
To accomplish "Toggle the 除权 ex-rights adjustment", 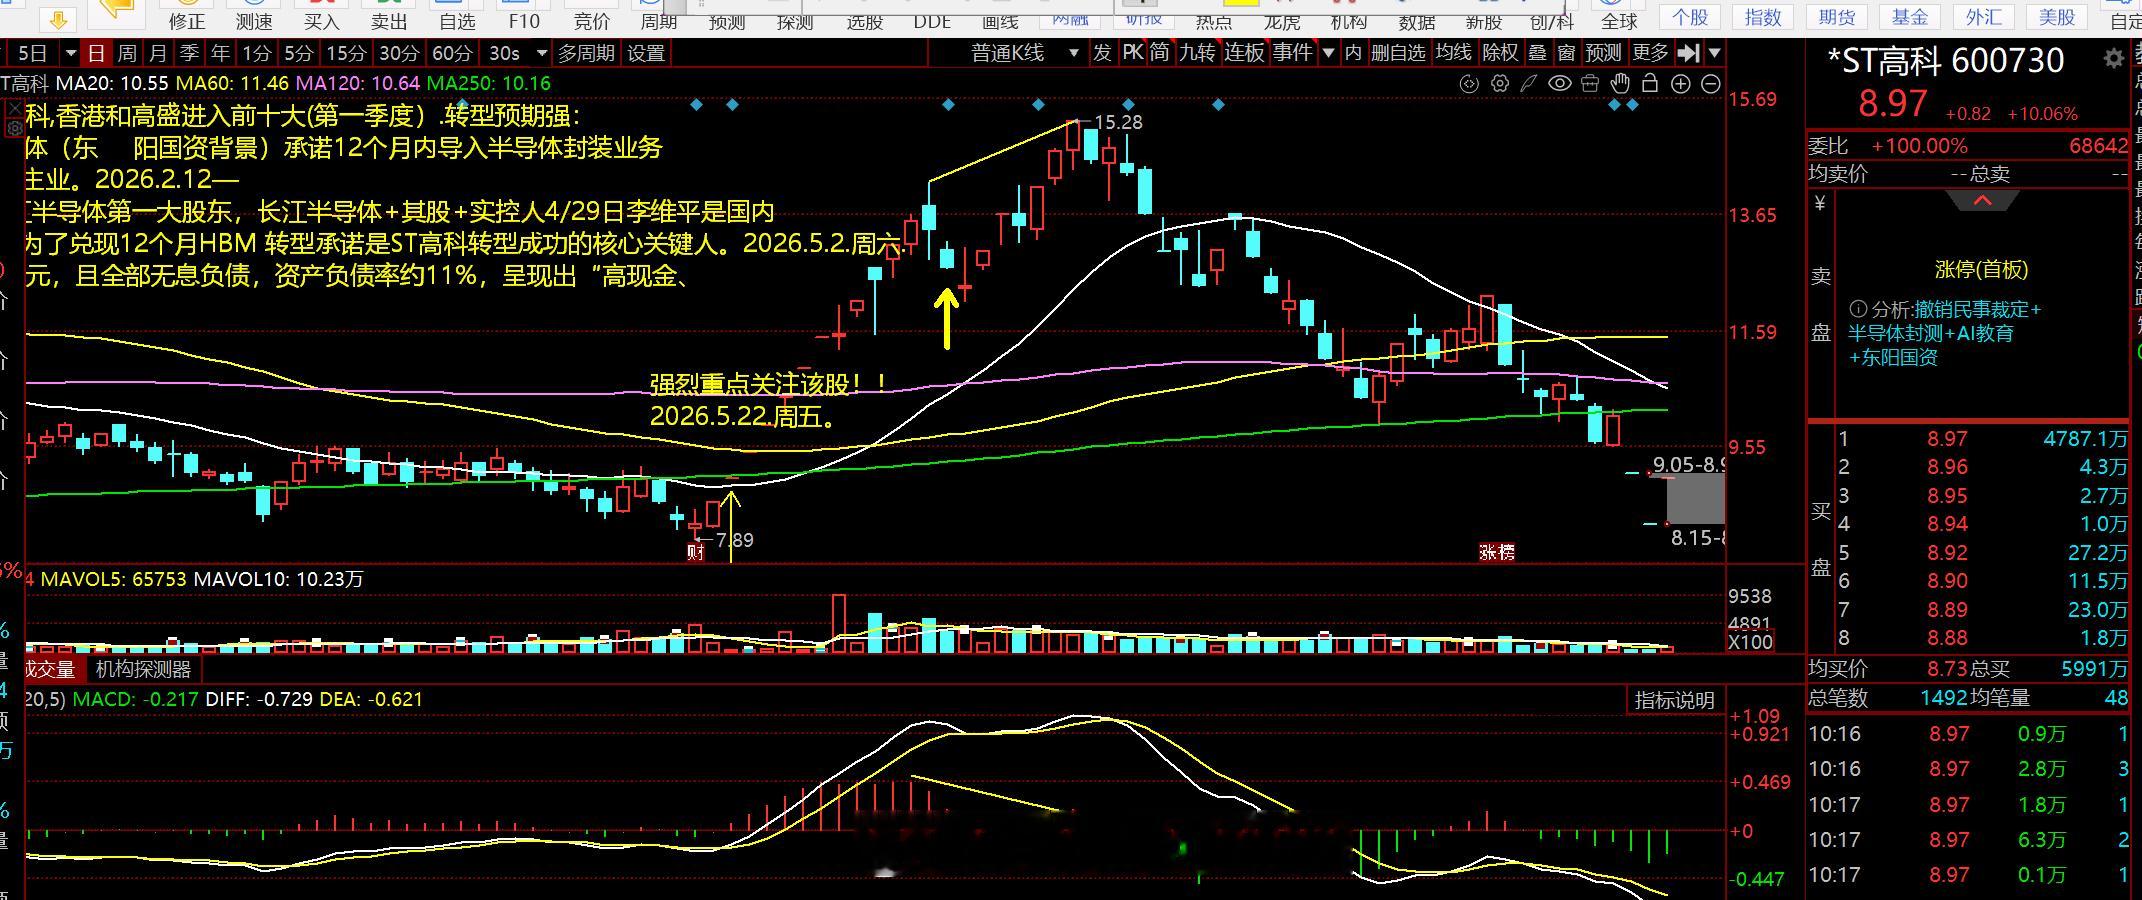I will pyautogui.click(x=1500, y=53).
